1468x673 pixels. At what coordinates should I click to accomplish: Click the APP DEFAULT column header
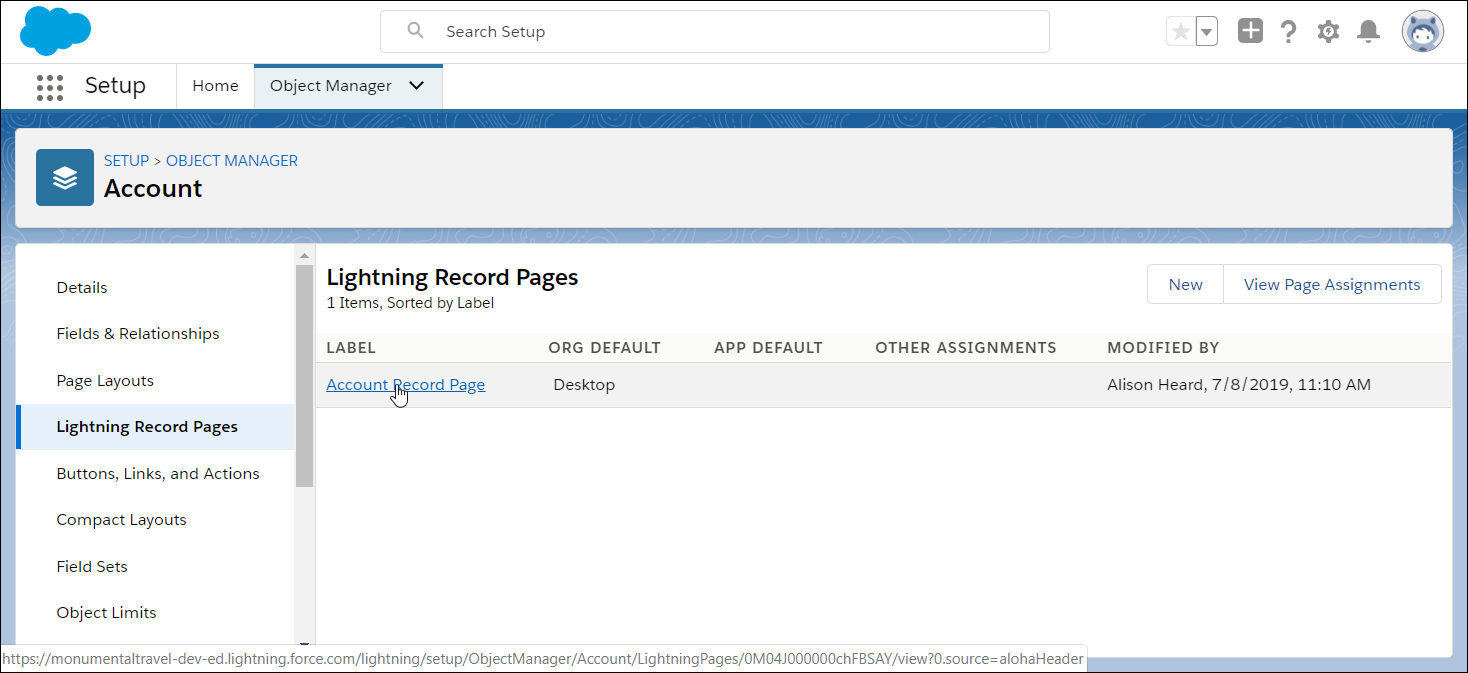click(768, 348)
